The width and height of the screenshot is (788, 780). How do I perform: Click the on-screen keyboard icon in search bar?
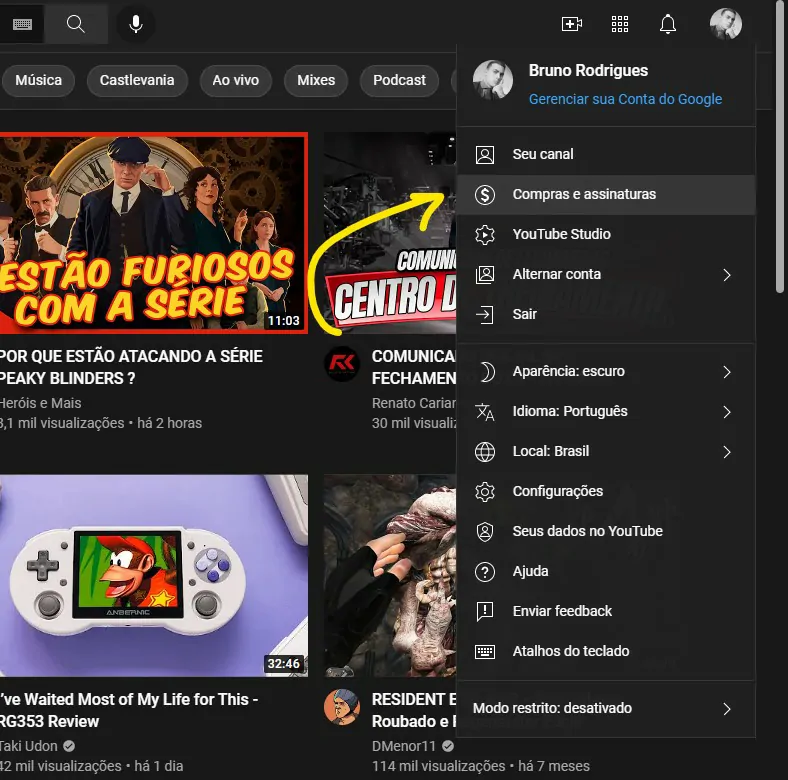pyautogui.click(x=22, y=24)
